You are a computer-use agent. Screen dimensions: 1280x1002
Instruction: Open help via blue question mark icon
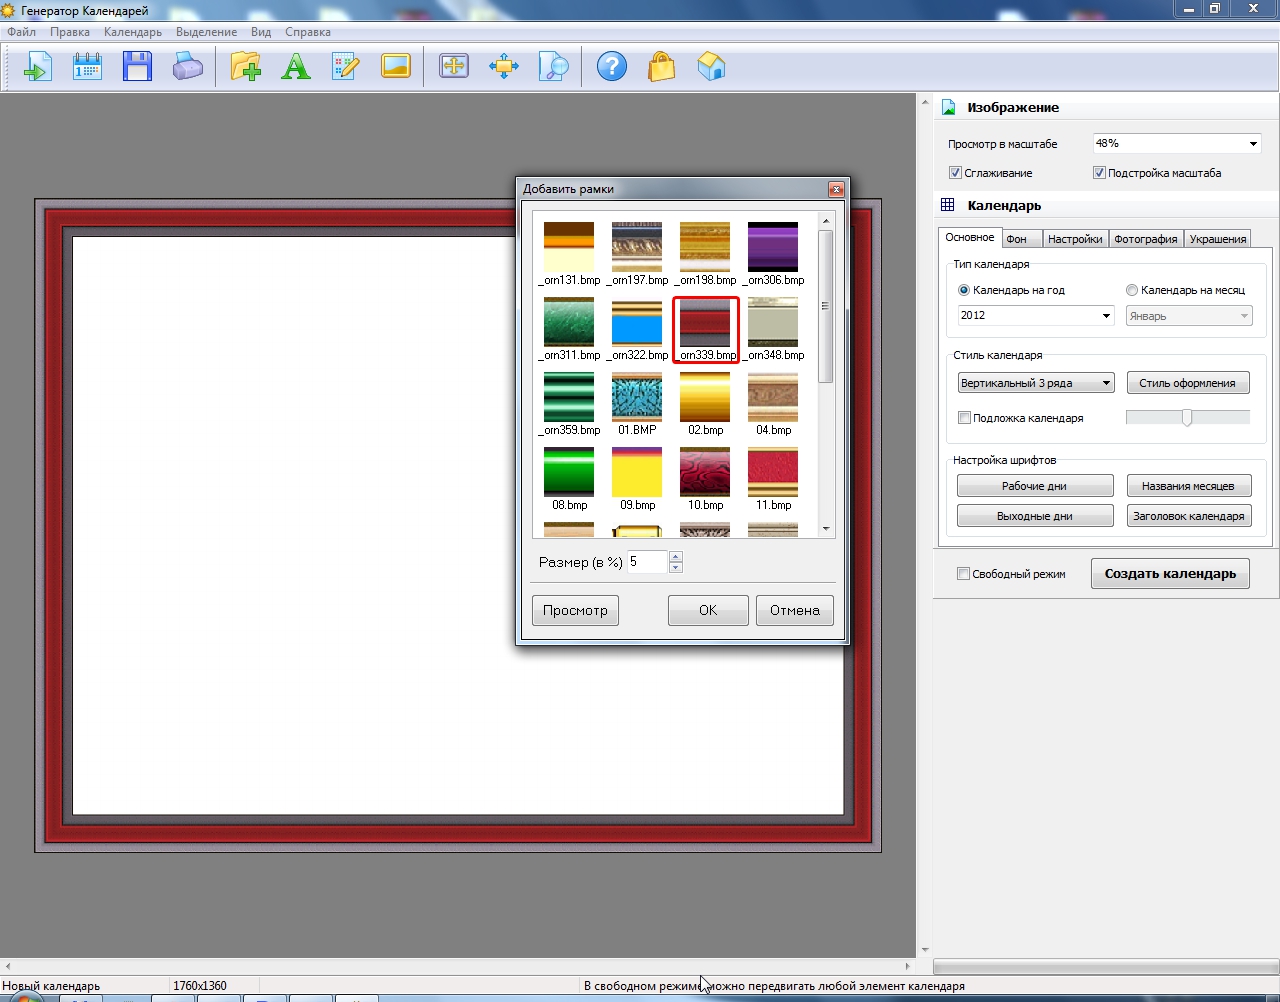pyautogui.click(x=611, y=67)
